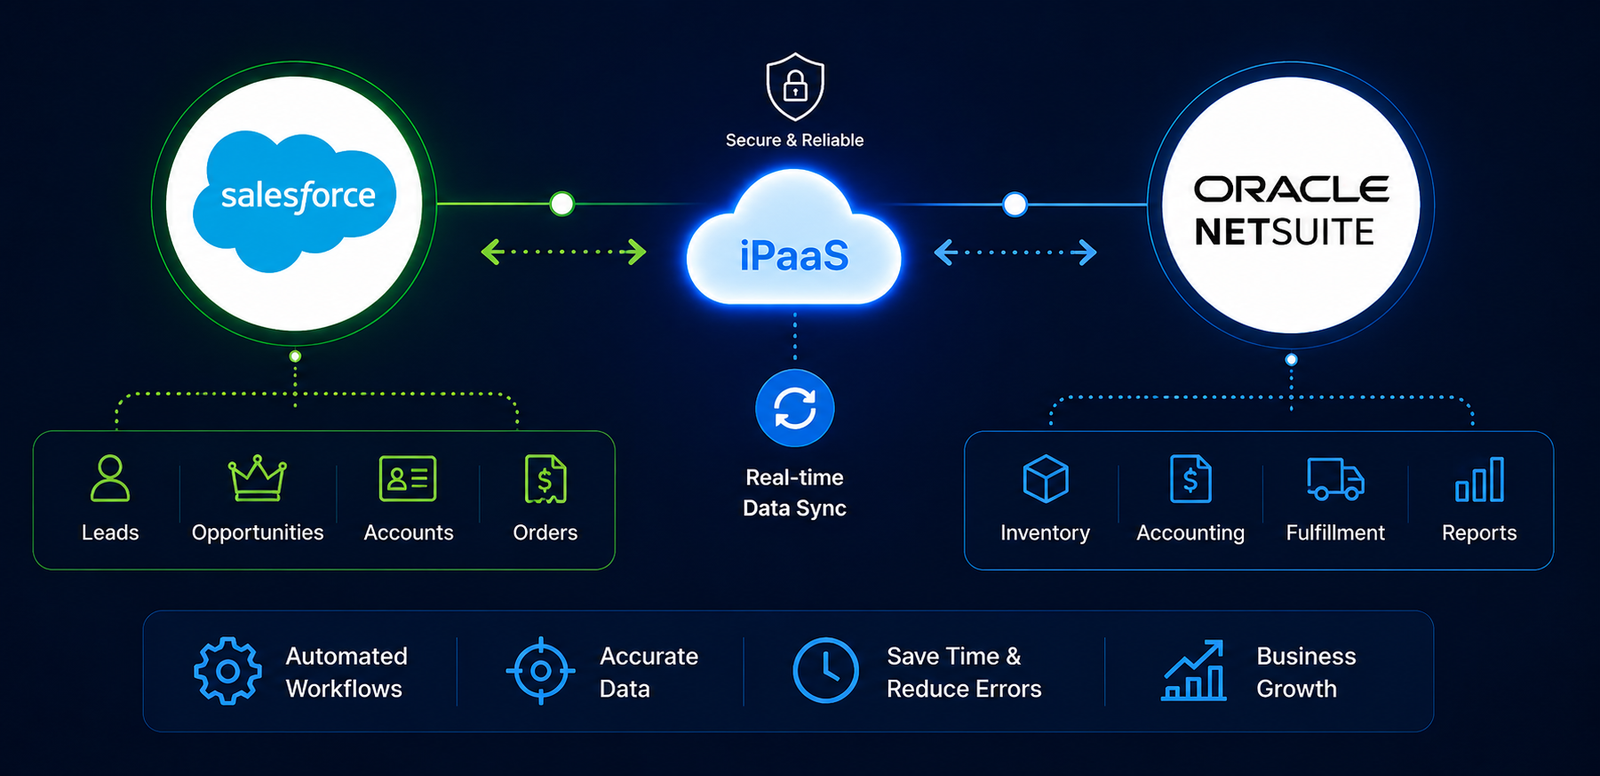Click the "Accounting" label

click(1190, 534)
